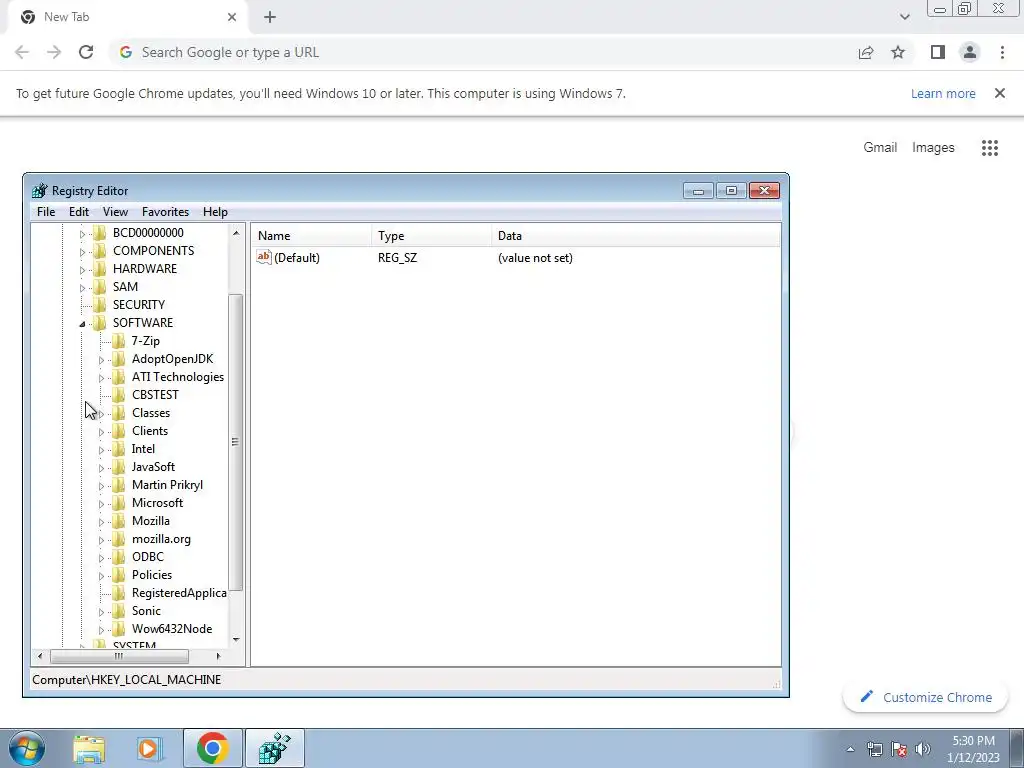This screenshot has height=768, width=1024.
Task: Open a new Chrome tab with plus
Action: click(x=270, y=17)
